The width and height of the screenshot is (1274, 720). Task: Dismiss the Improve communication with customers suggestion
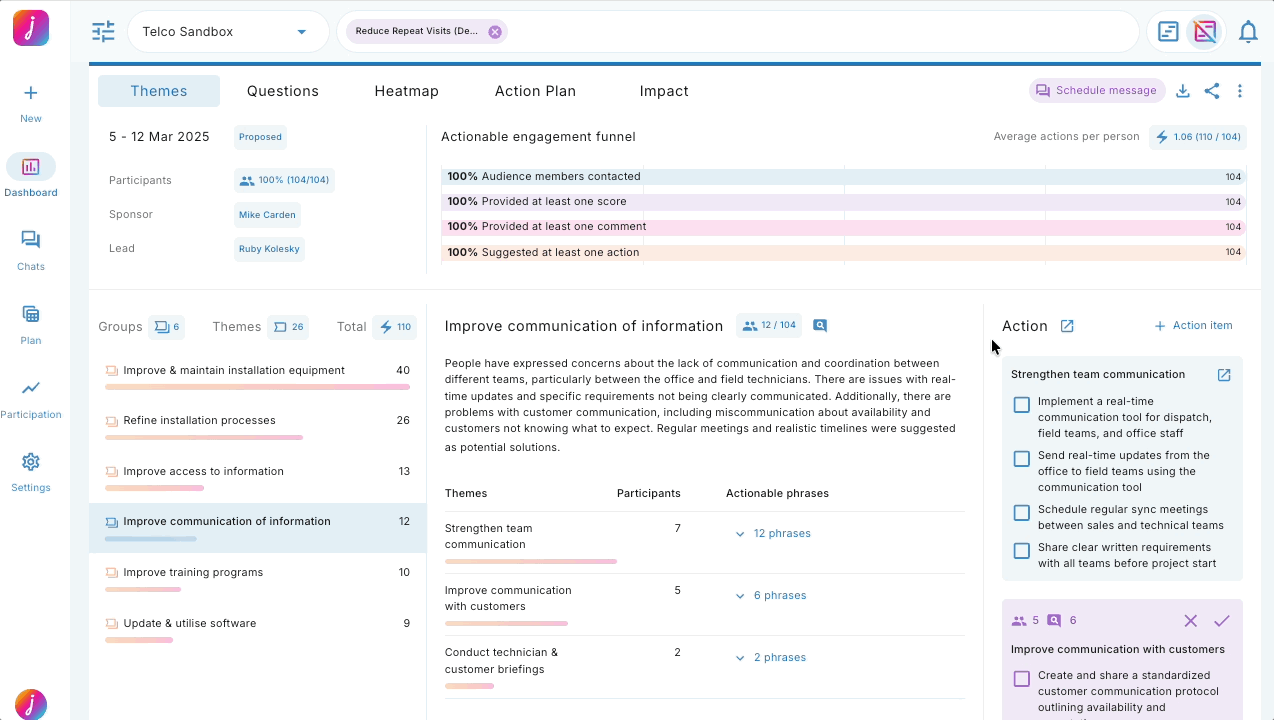coord(1190,621)
